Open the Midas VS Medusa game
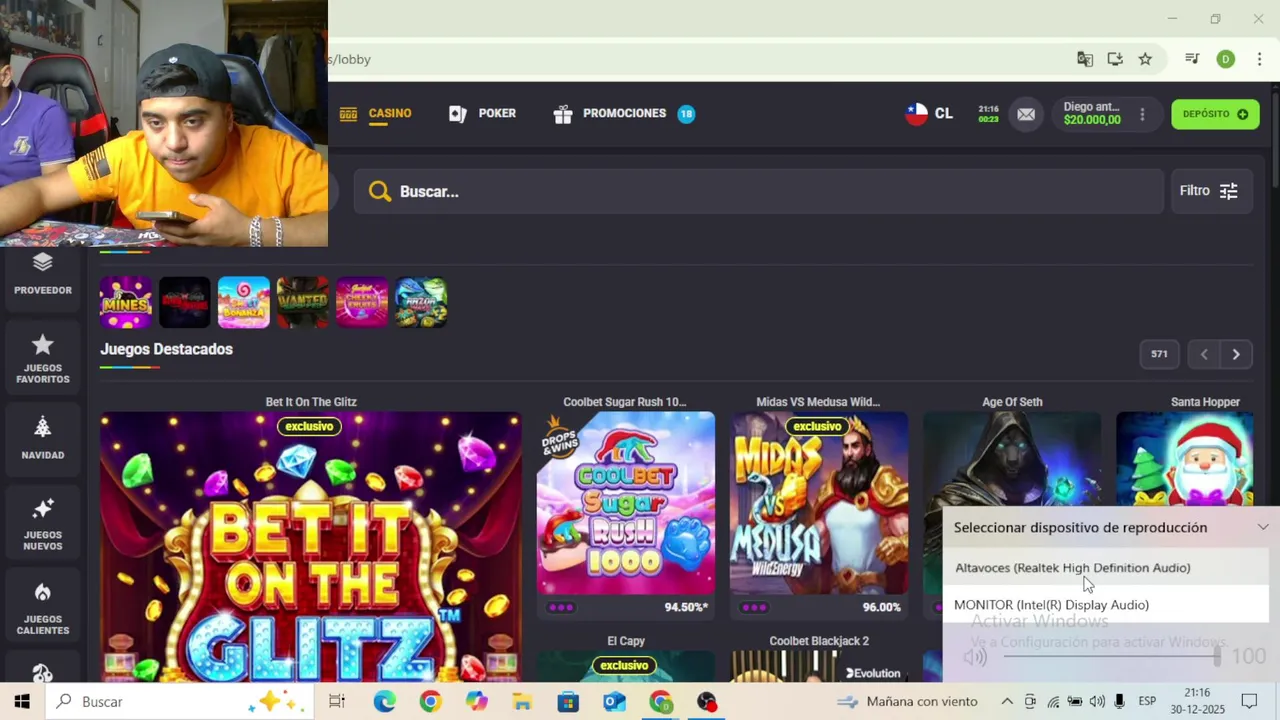Viewport: 1280px width, 720px height. (x=819, y=503)
